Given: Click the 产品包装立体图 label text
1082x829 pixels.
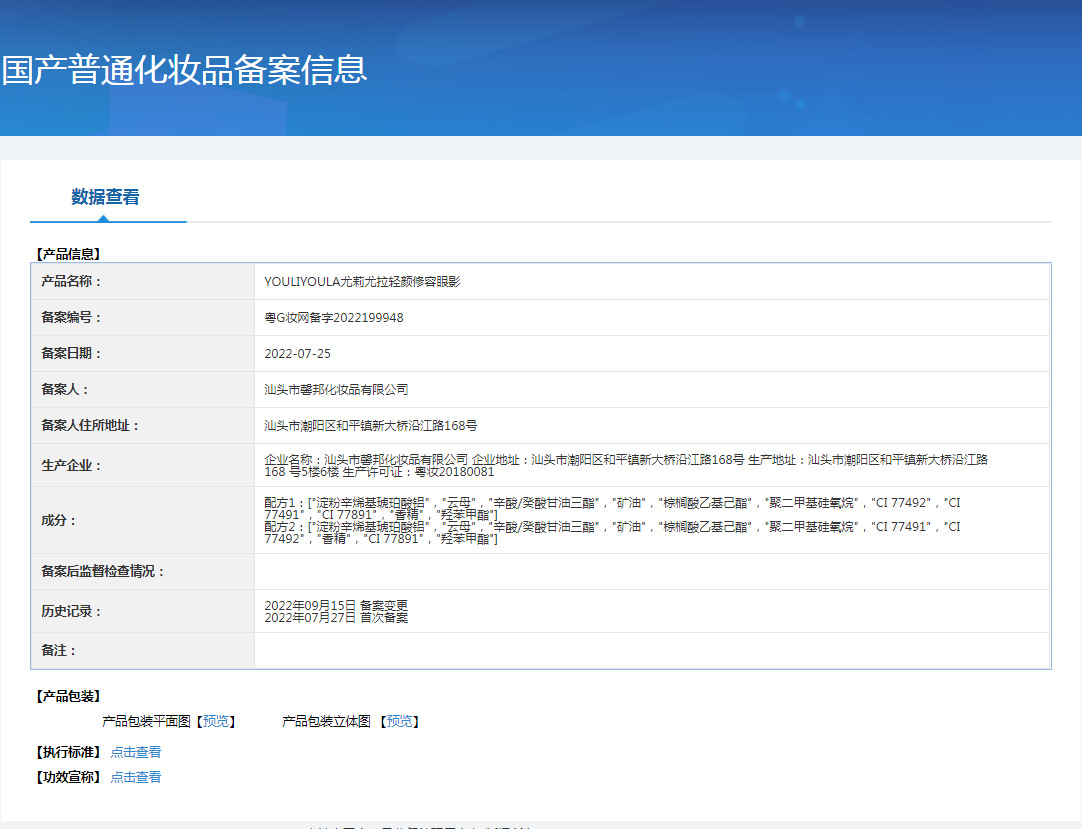Looking at the screenshot, I should tap(326, 721).
